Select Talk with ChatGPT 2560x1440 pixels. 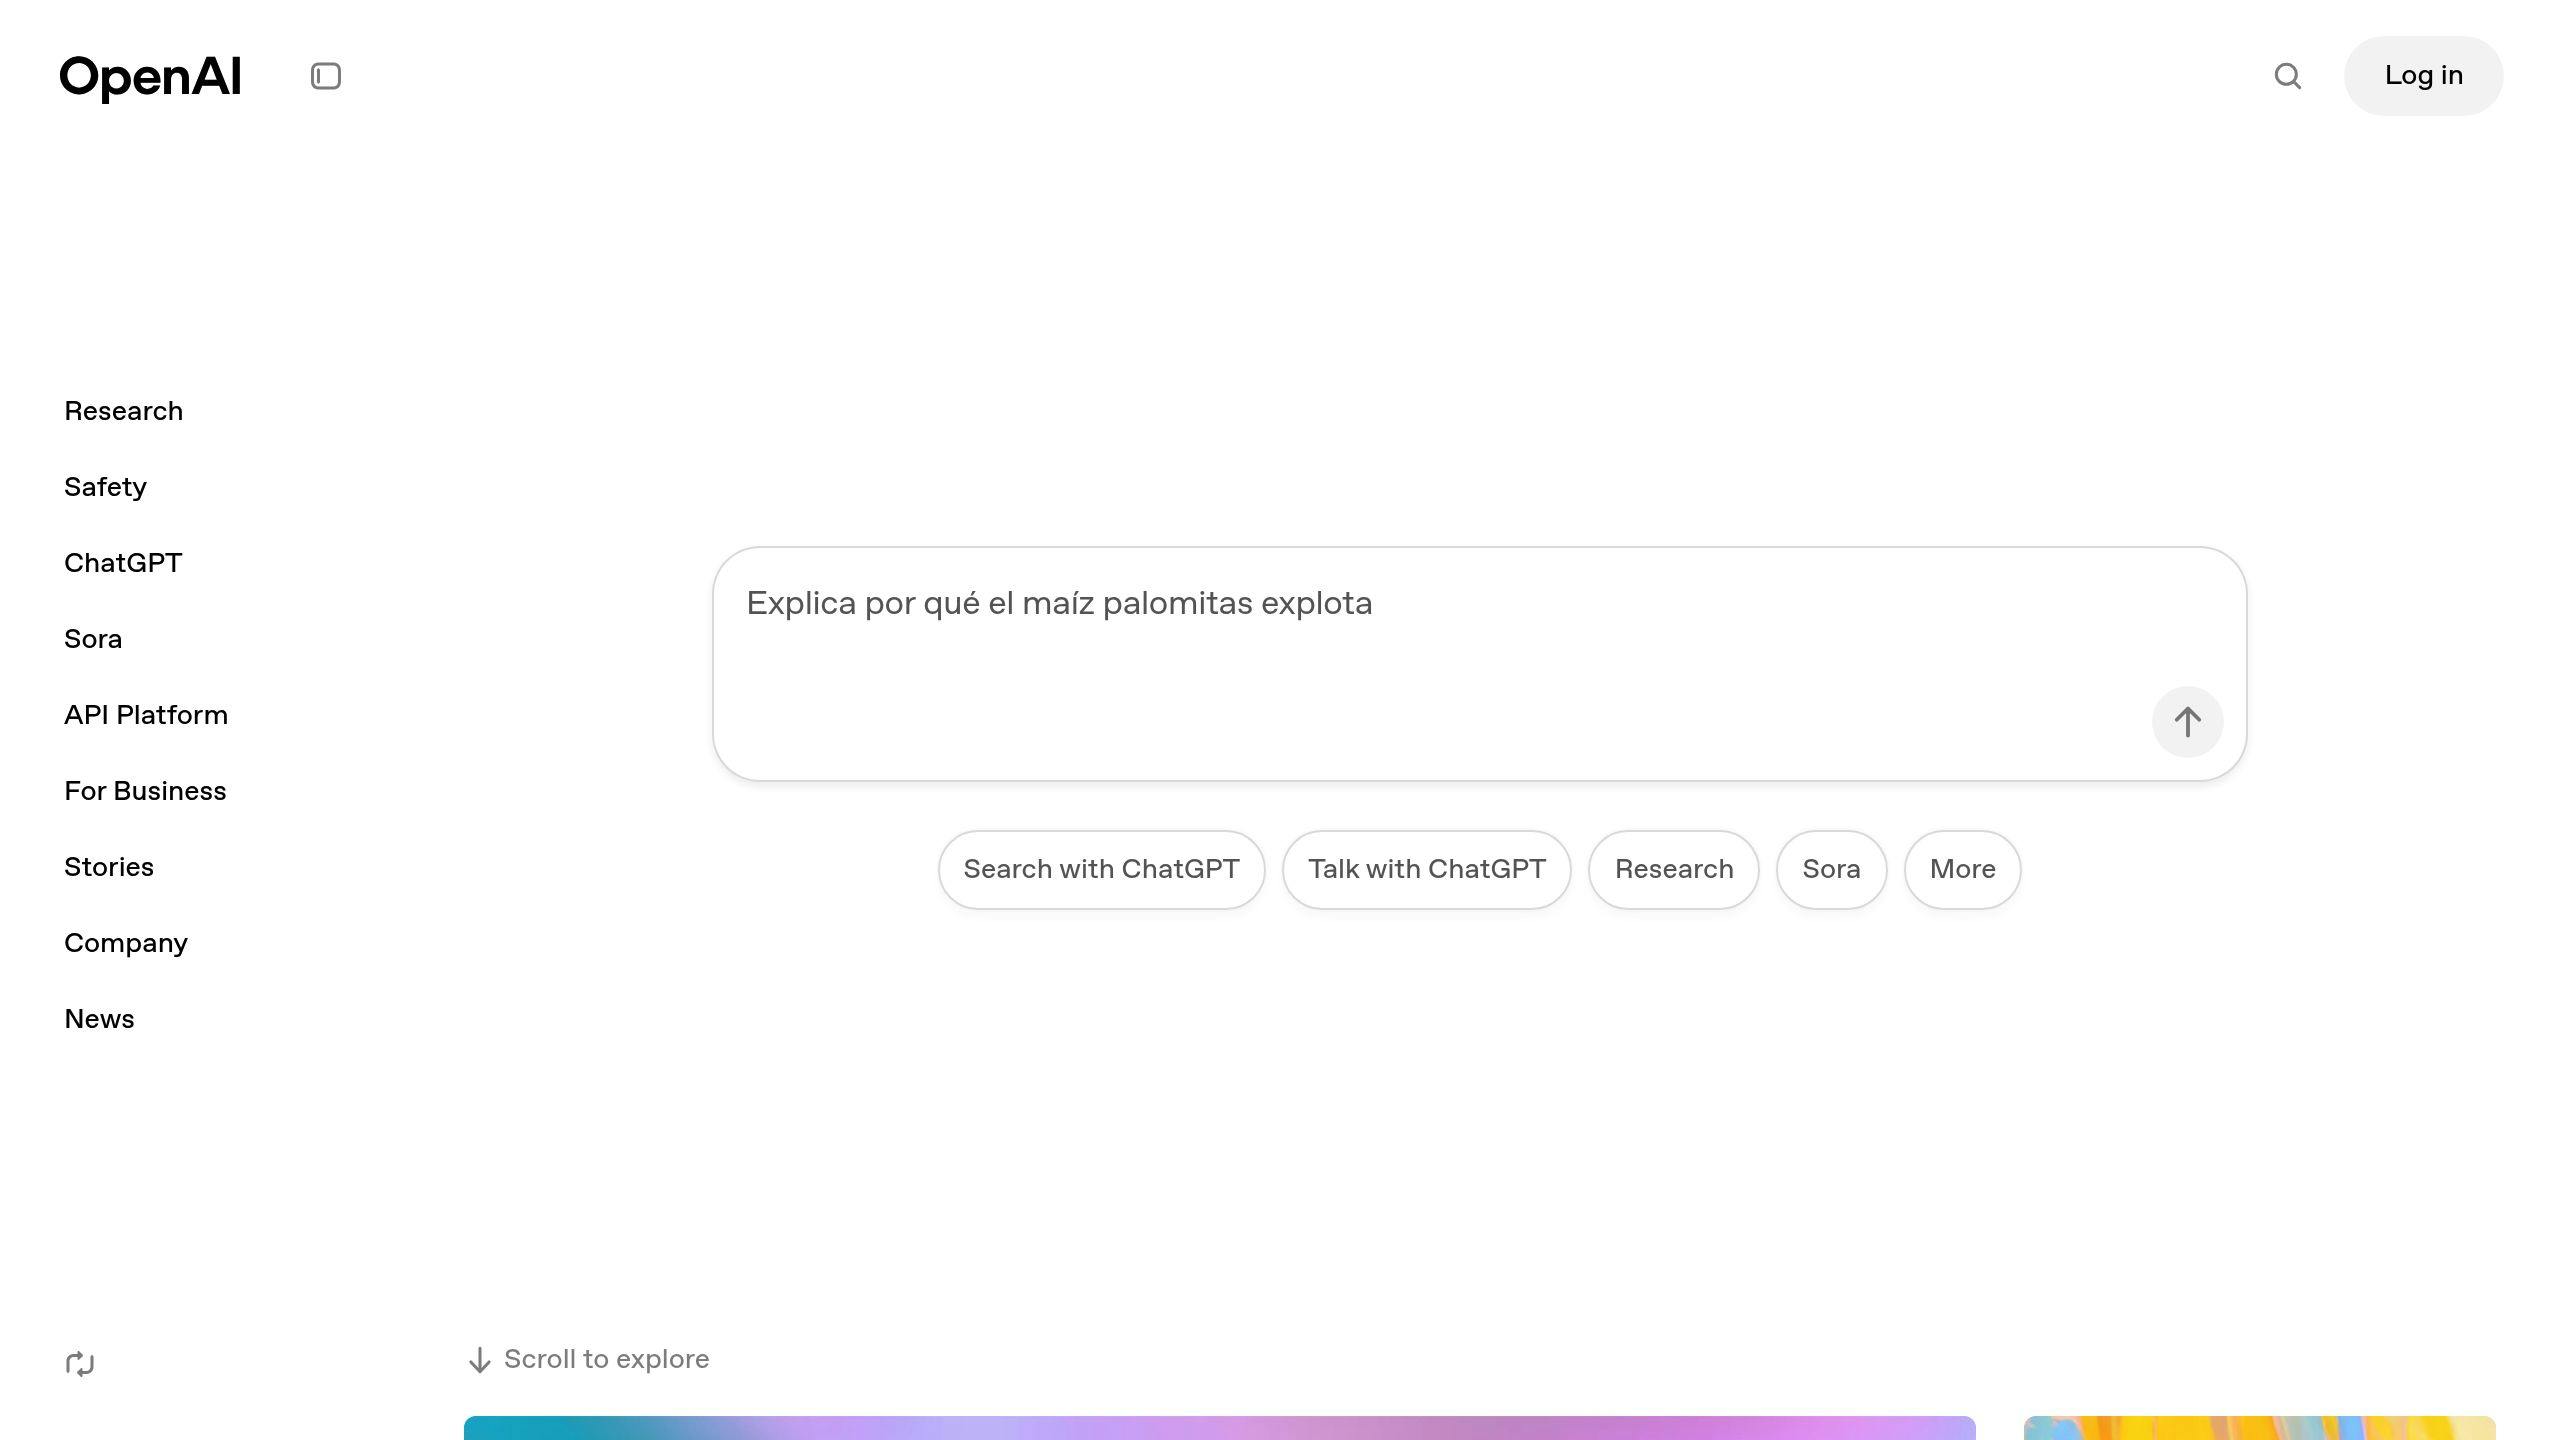[1426, 869]
